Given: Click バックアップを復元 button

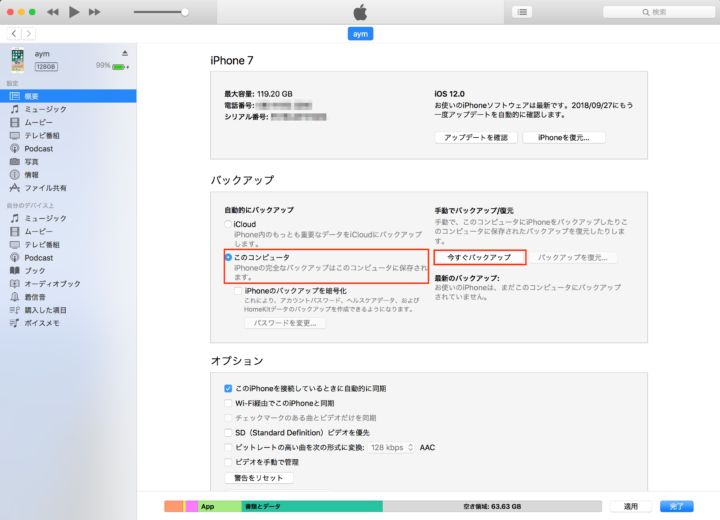Looking at the screenshot, I should point(573,257).
